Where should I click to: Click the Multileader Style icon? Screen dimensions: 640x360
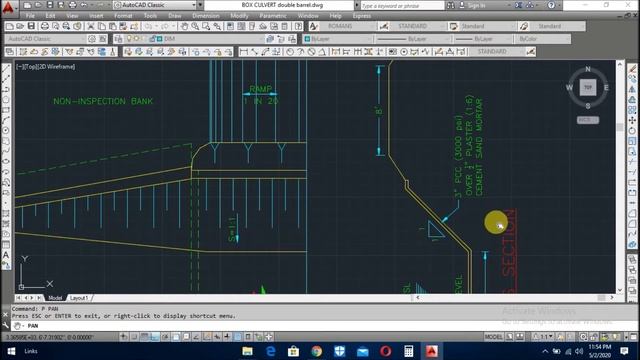click(x=524, y=27)
